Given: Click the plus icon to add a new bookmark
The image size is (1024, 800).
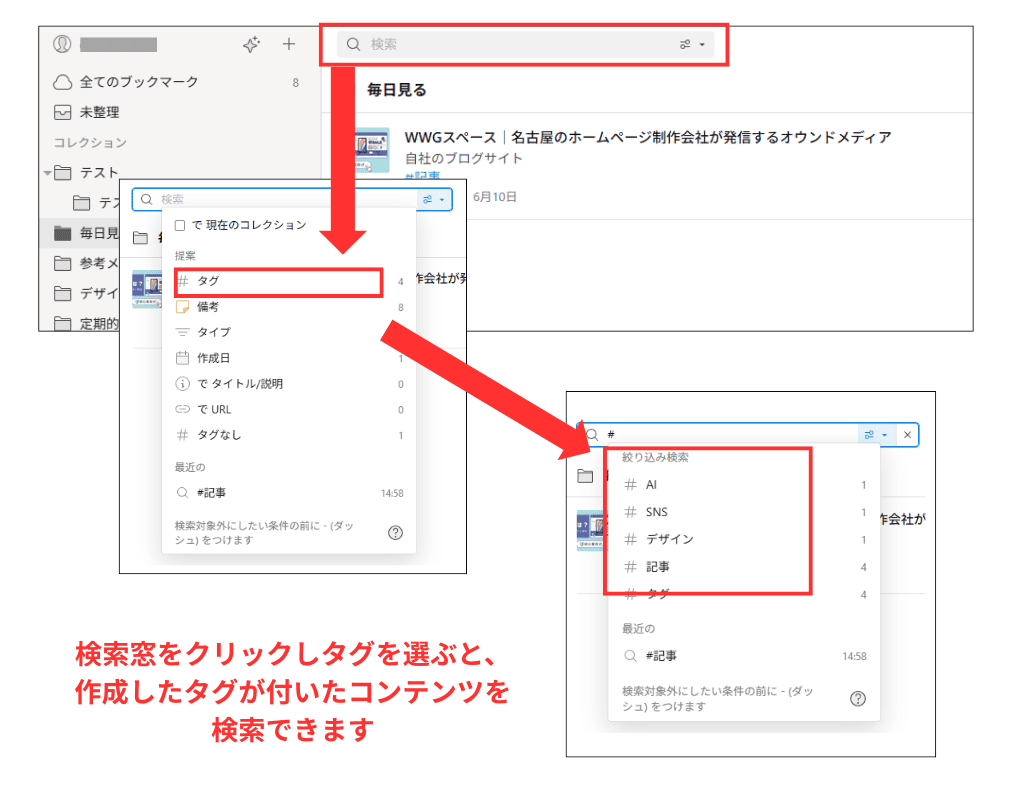Looking at the screenshot, I should tap(289, 44).
